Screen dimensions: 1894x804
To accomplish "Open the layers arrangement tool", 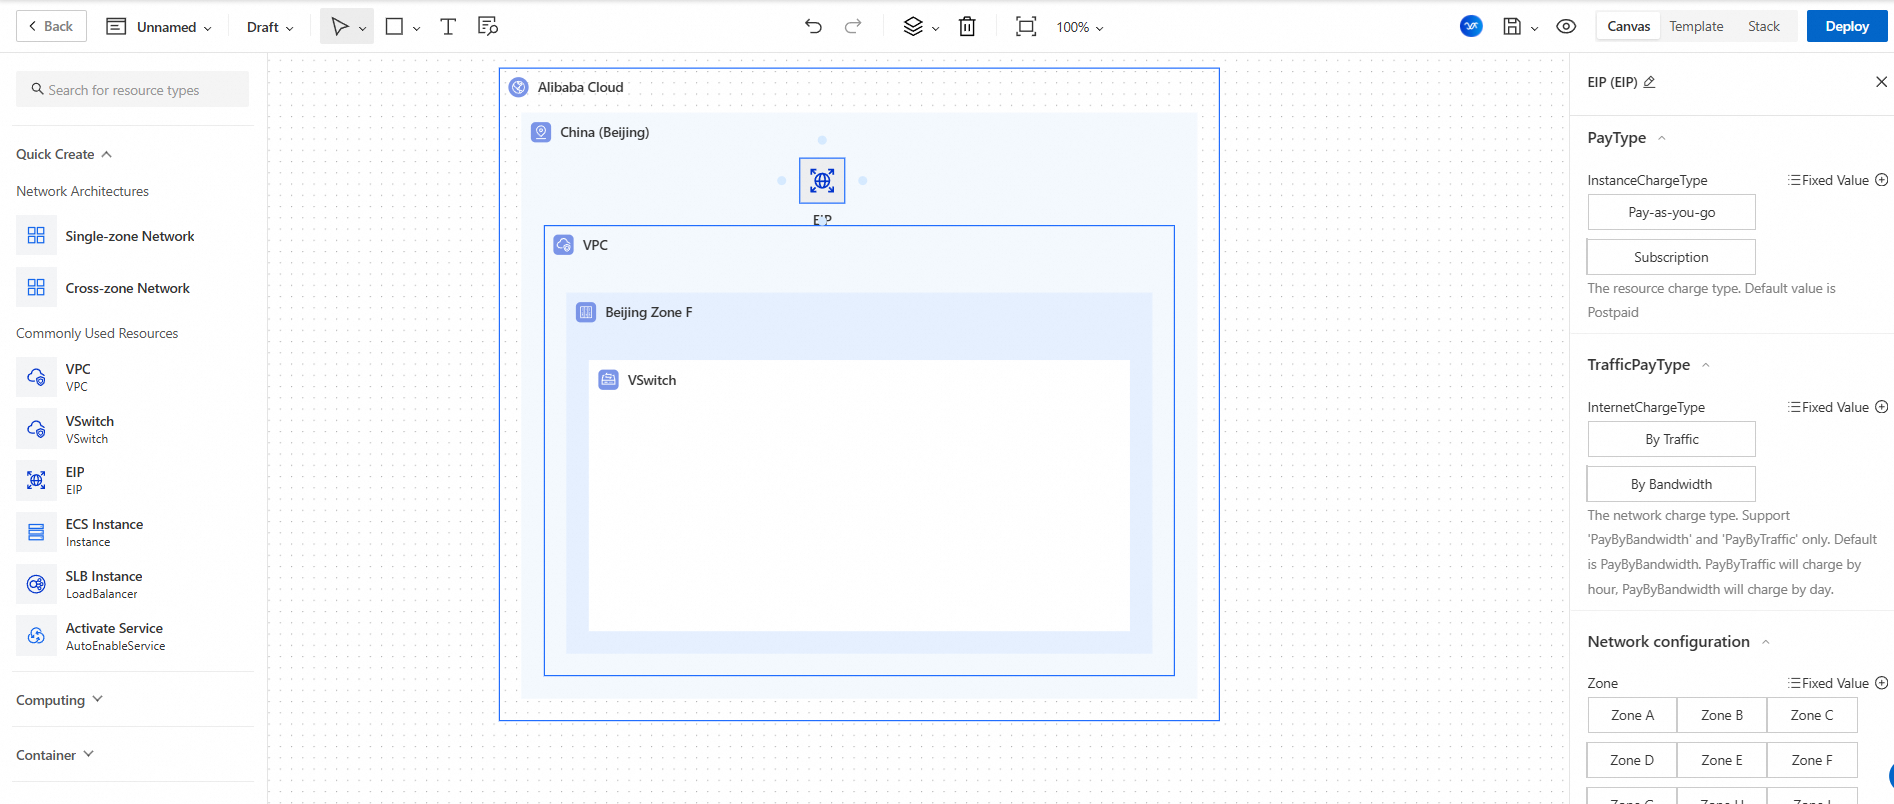I will pyautogui.click(x=913, y=27).
